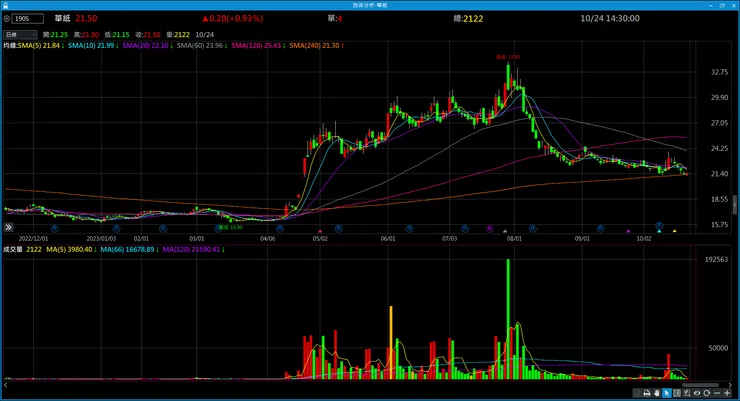Screen dimensions: 740x401
Task: Click the 192563 volume axis label
Action: pos(716,259)
